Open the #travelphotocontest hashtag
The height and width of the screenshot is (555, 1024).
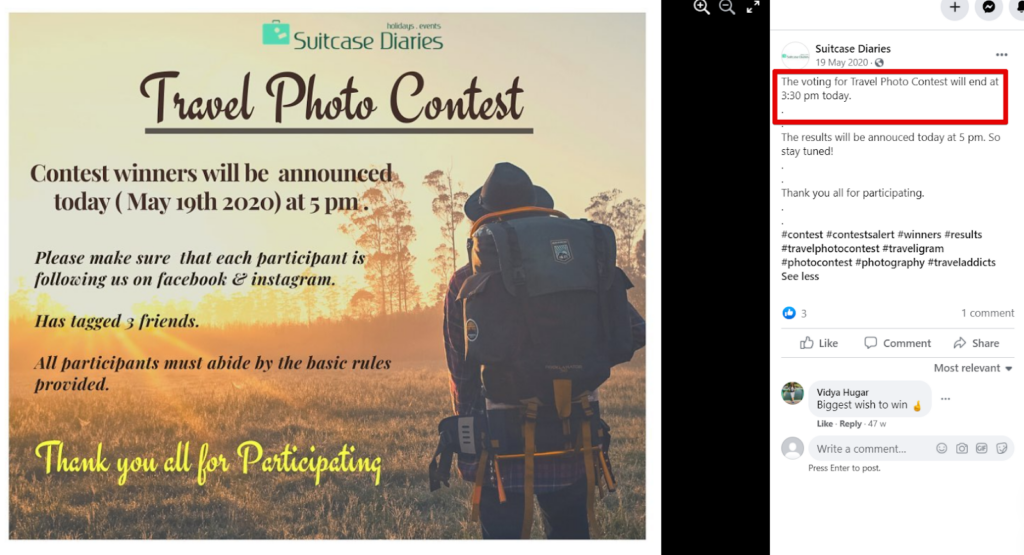click(830, 248)
